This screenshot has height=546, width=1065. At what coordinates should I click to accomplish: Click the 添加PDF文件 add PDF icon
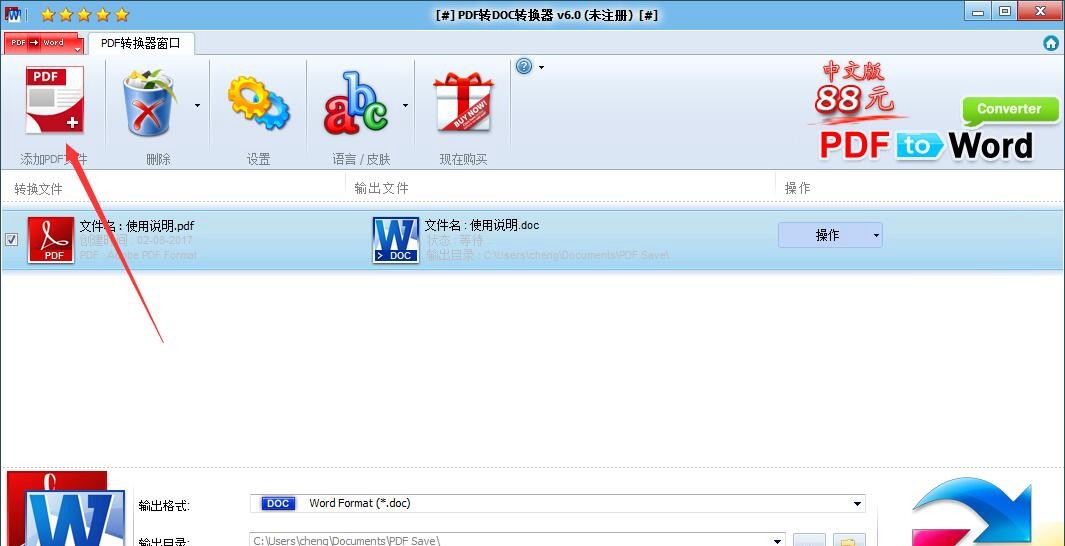[x=54, y=101]
